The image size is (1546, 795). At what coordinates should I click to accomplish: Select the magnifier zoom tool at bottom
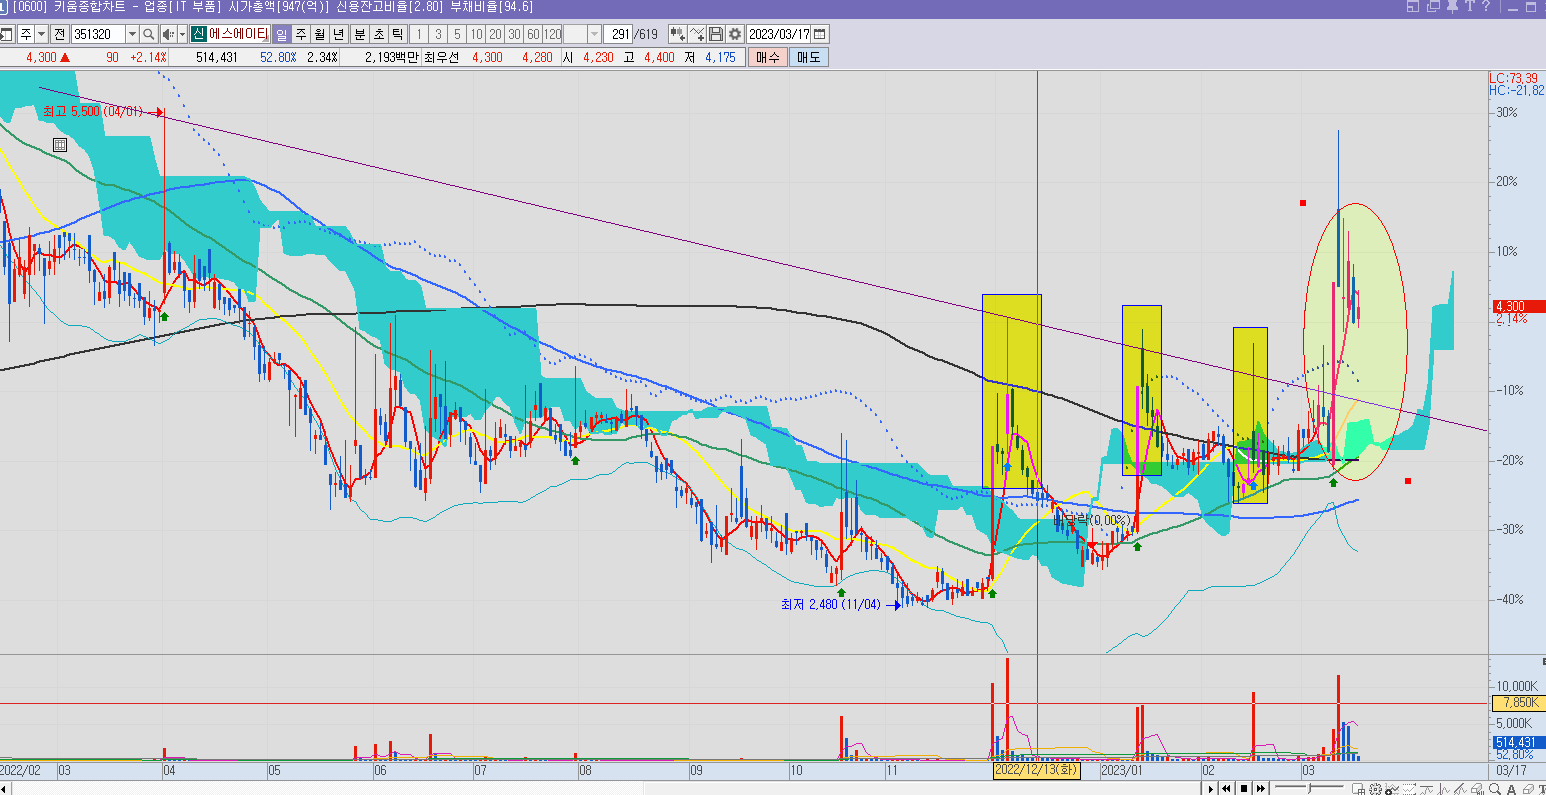click(x=1494, y=788)
